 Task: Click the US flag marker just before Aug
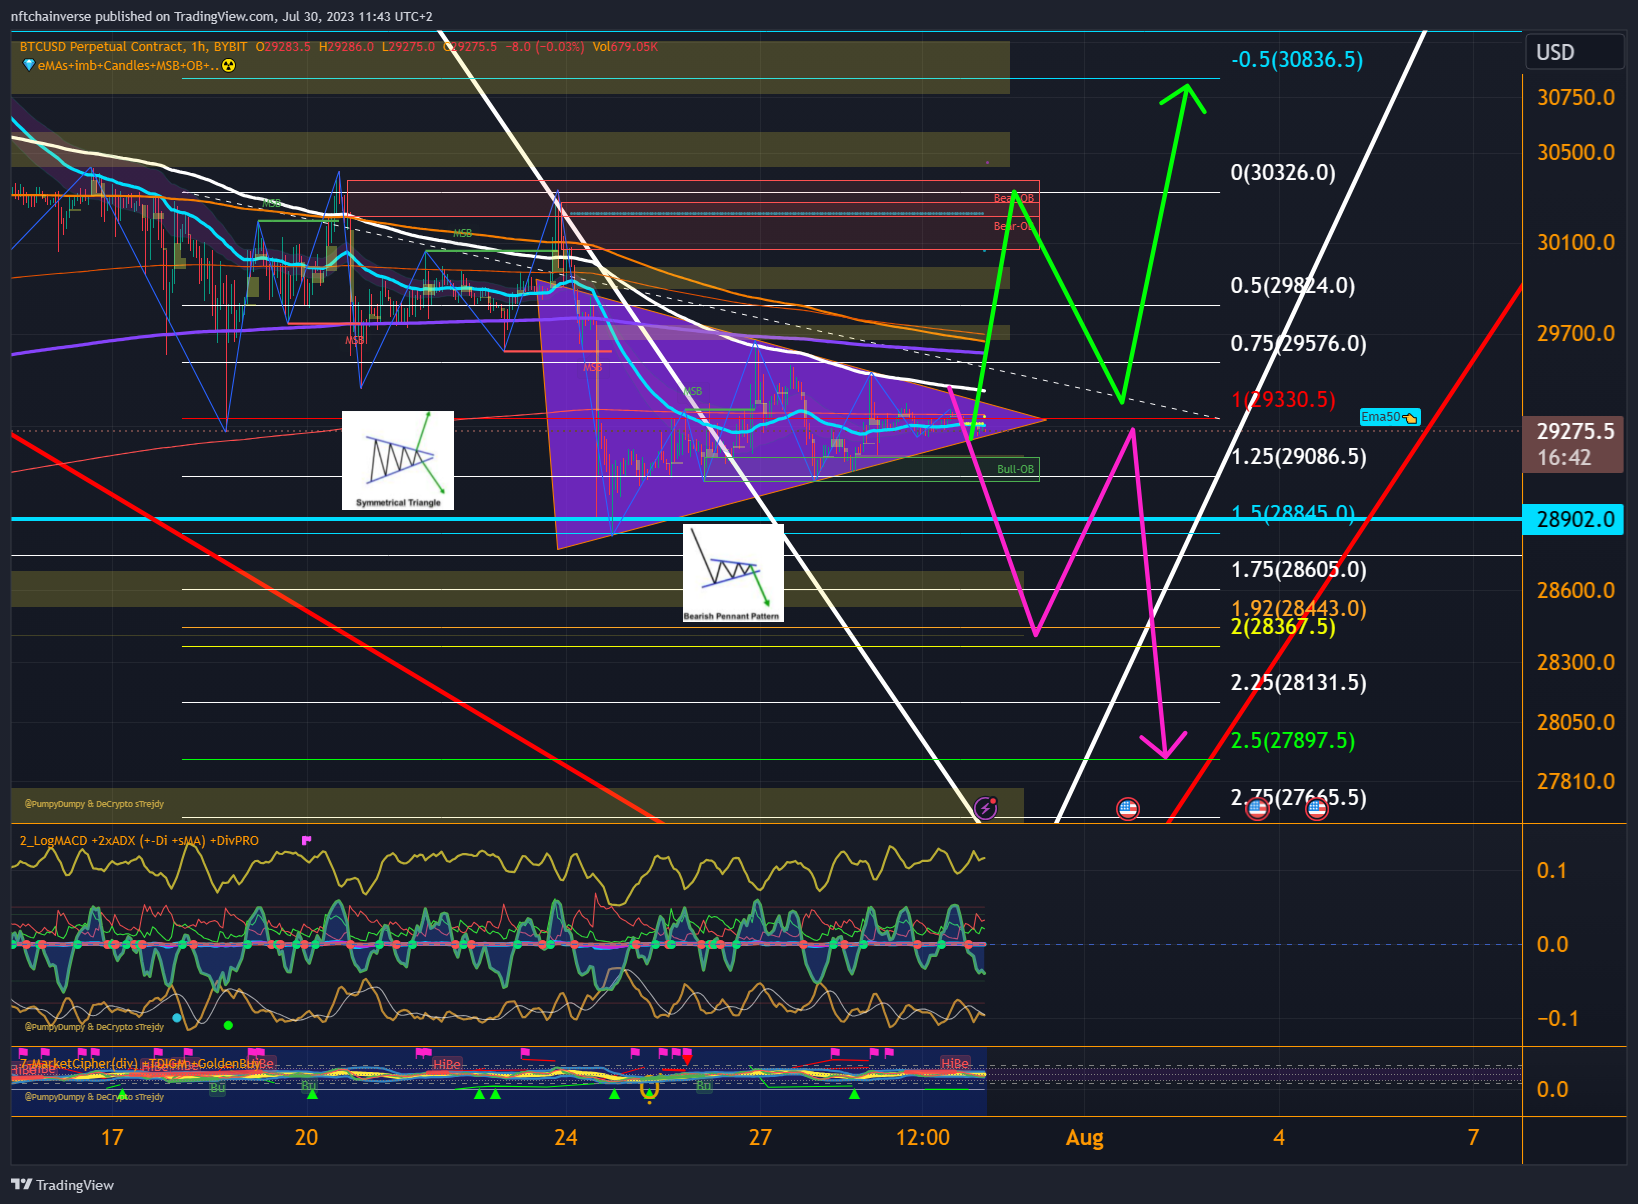(1128, 808)
